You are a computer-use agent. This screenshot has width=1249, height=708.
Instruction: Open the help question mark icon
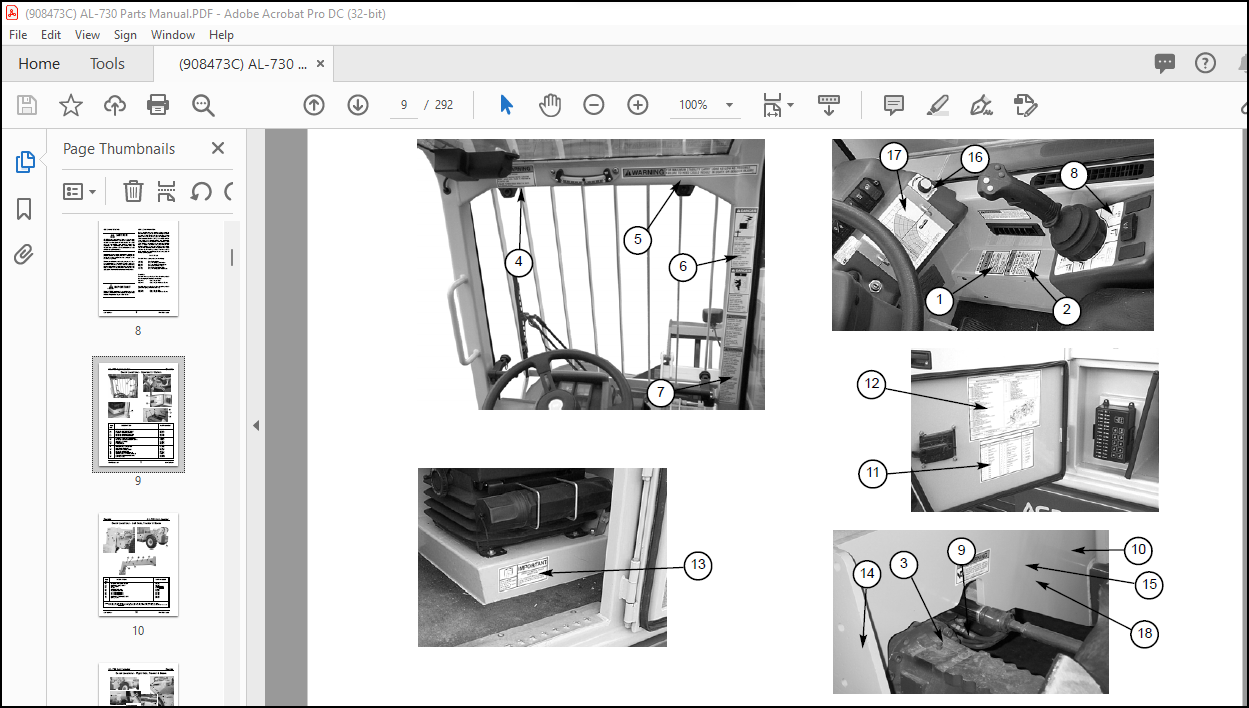coord(1205,63)
